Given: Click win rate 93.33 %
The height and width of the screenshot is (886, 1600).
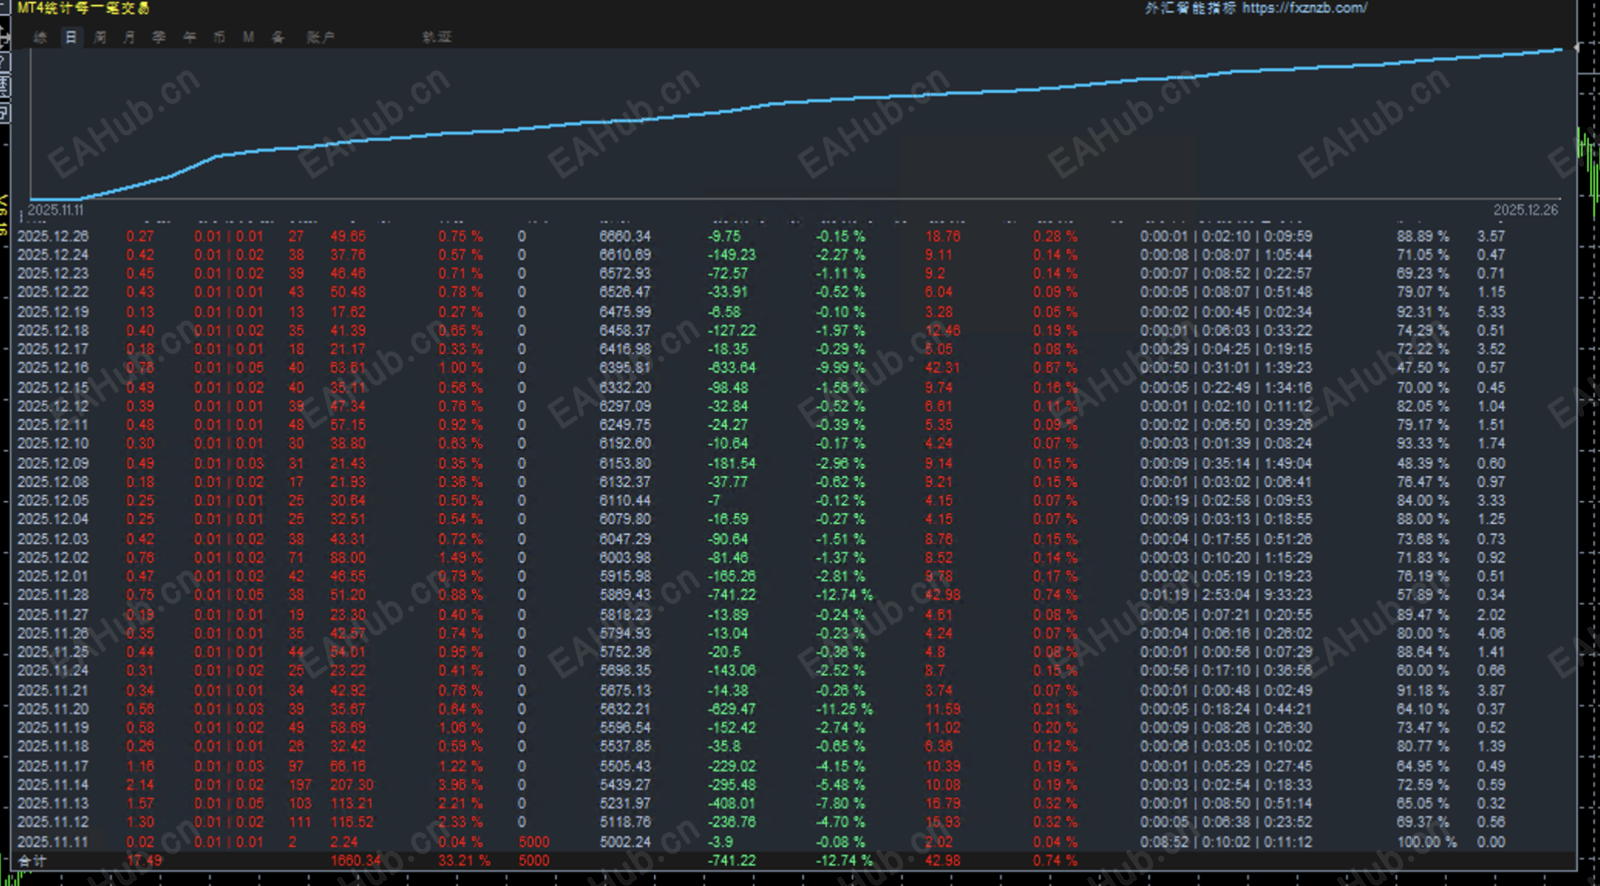Looking at the screenshot, I should [x=1423, y=443].
